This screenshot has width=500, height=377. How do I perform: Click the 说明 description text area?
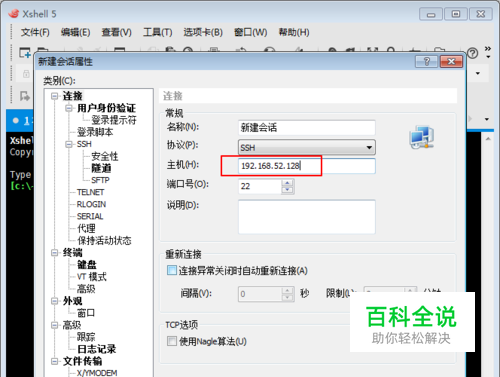click(307, 217)
